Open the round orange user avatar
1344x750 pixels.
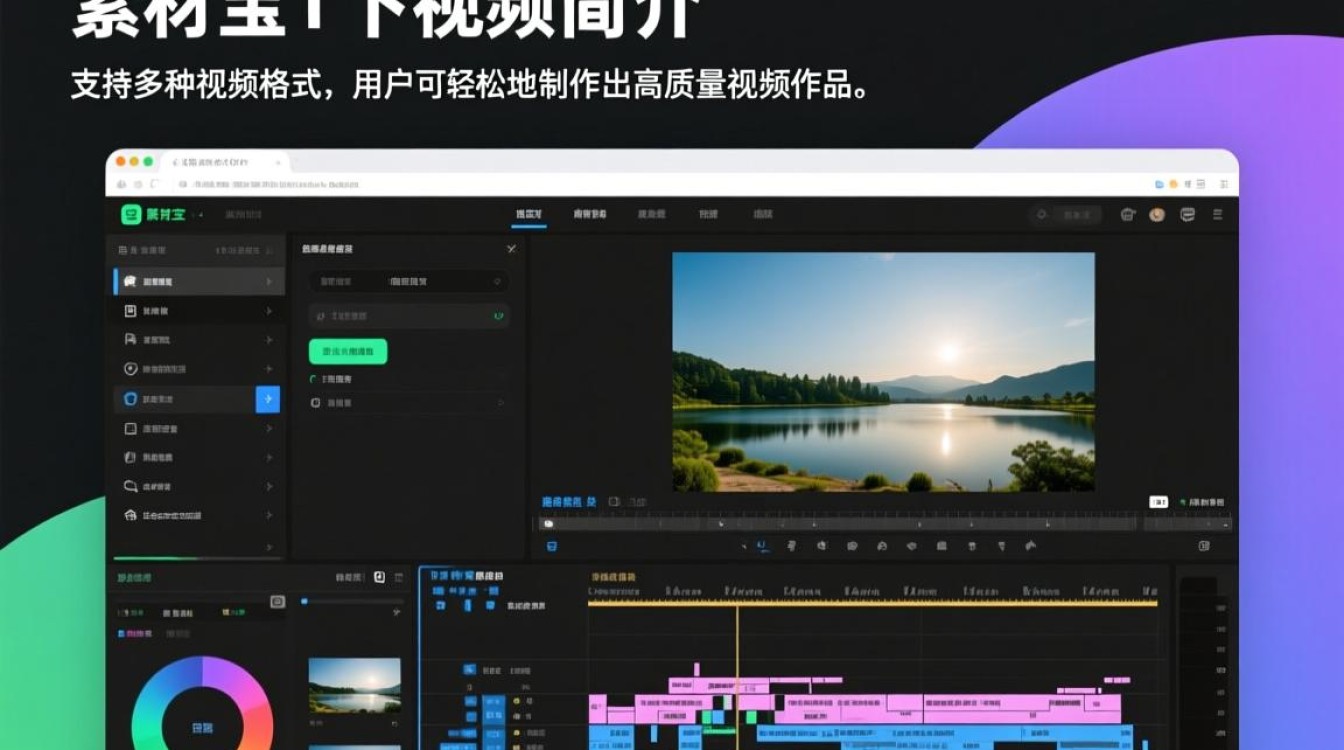click(1157, 214)
